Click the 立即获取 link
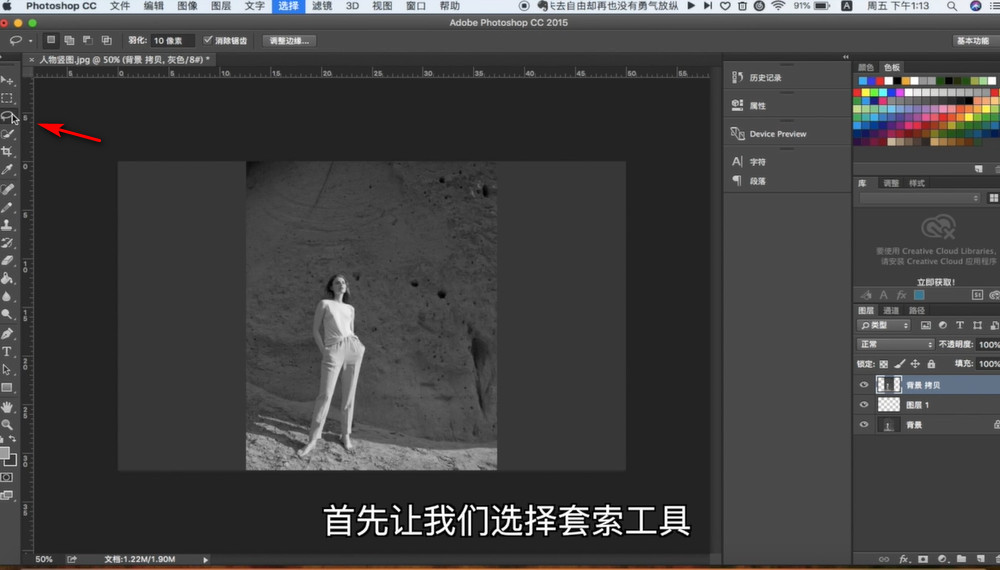Image resolution: width=1000 pixels, height=570 pixels. click(936, 282)
